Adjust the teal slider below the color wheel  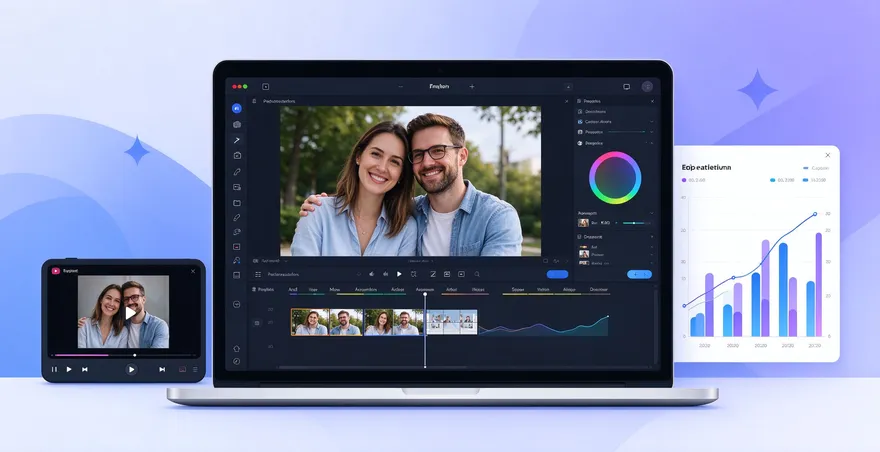coord(635,223)
